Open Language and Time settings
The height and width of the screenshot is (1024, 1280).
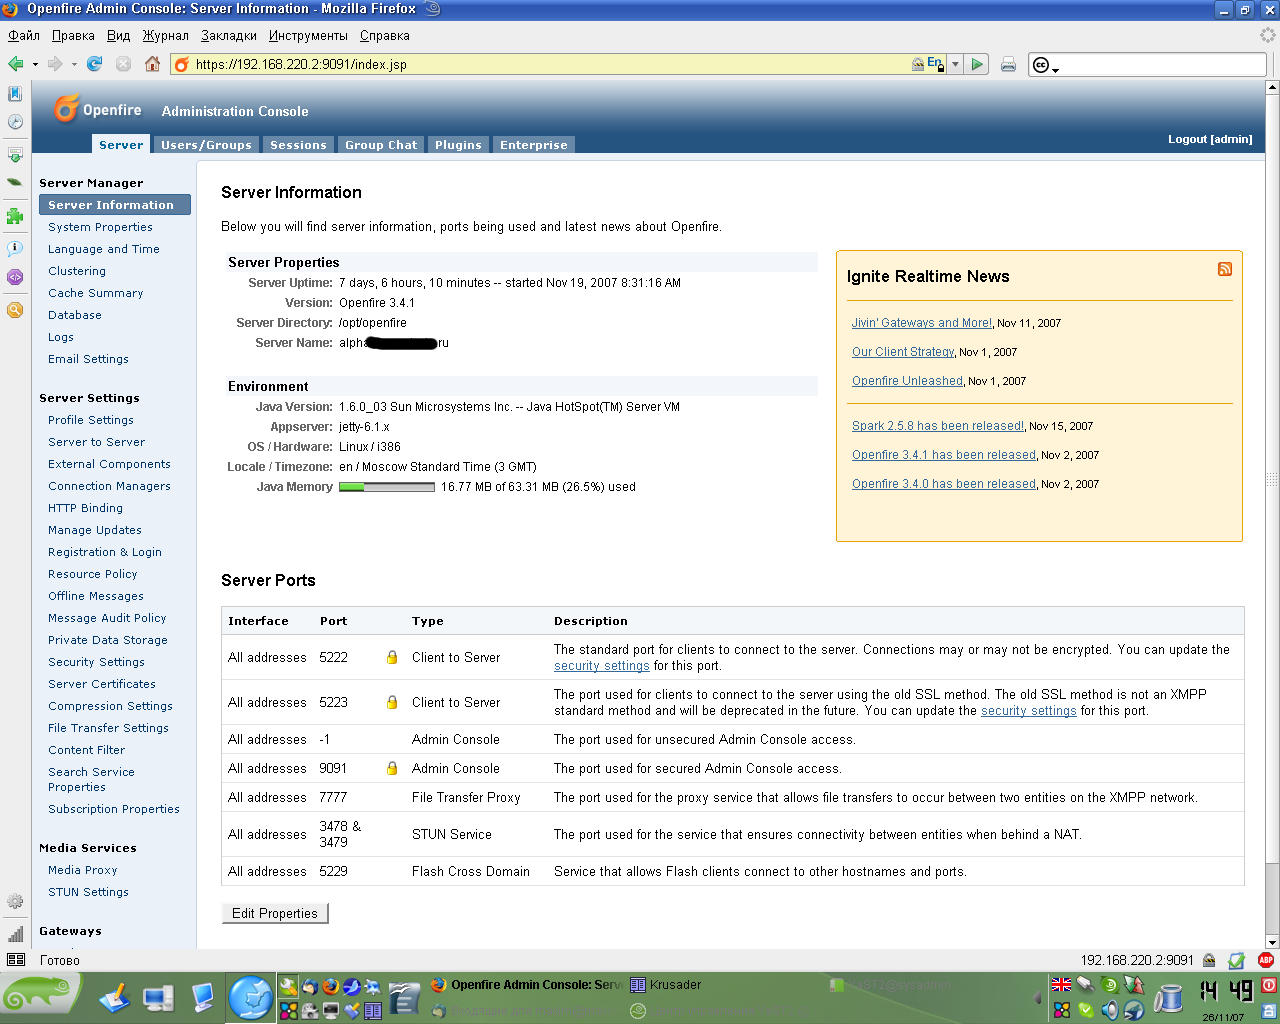[104, 249]
